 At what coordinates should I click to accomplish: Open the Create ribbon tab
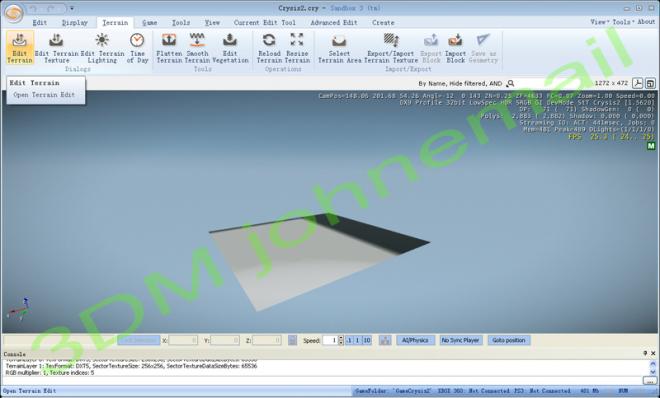(383, 23)
